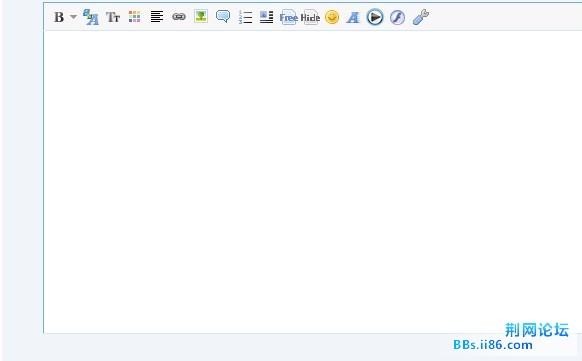The image size is (582, 361).
Task: Insert media using the play button icon
Action: pos(375,17)
